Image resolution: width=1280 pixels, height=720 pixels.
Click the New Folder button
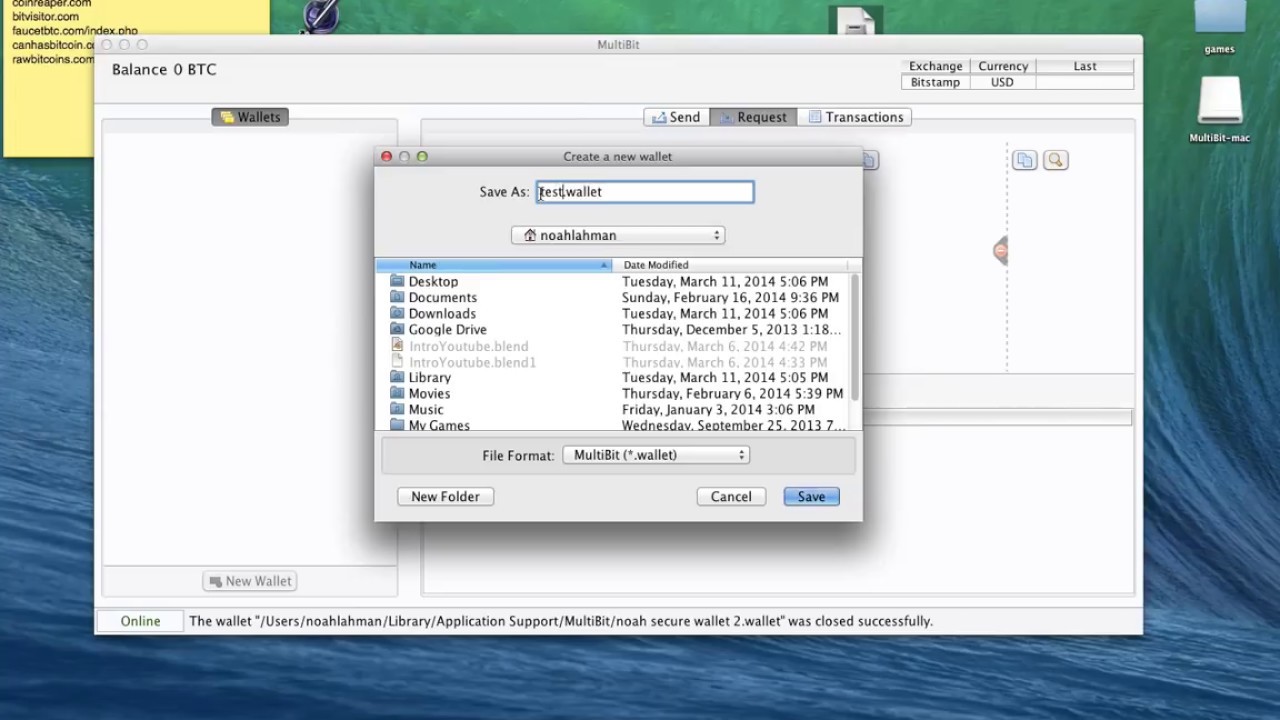[445, 496]
